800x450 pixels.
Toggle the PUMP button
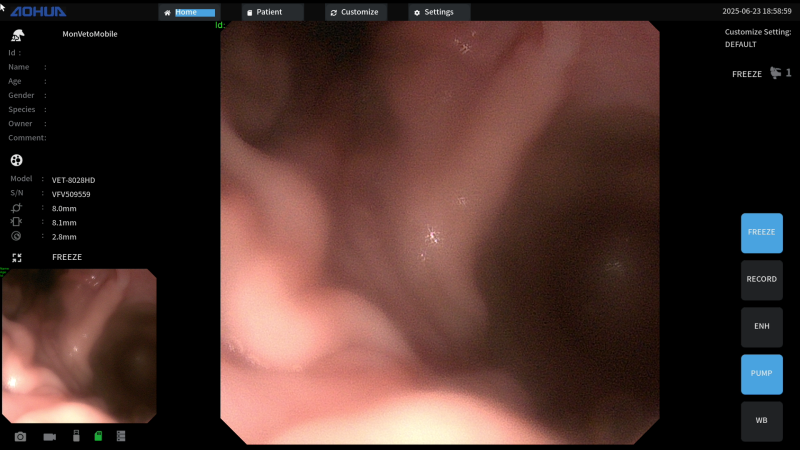pyautogui.click(x=762, y=374)
